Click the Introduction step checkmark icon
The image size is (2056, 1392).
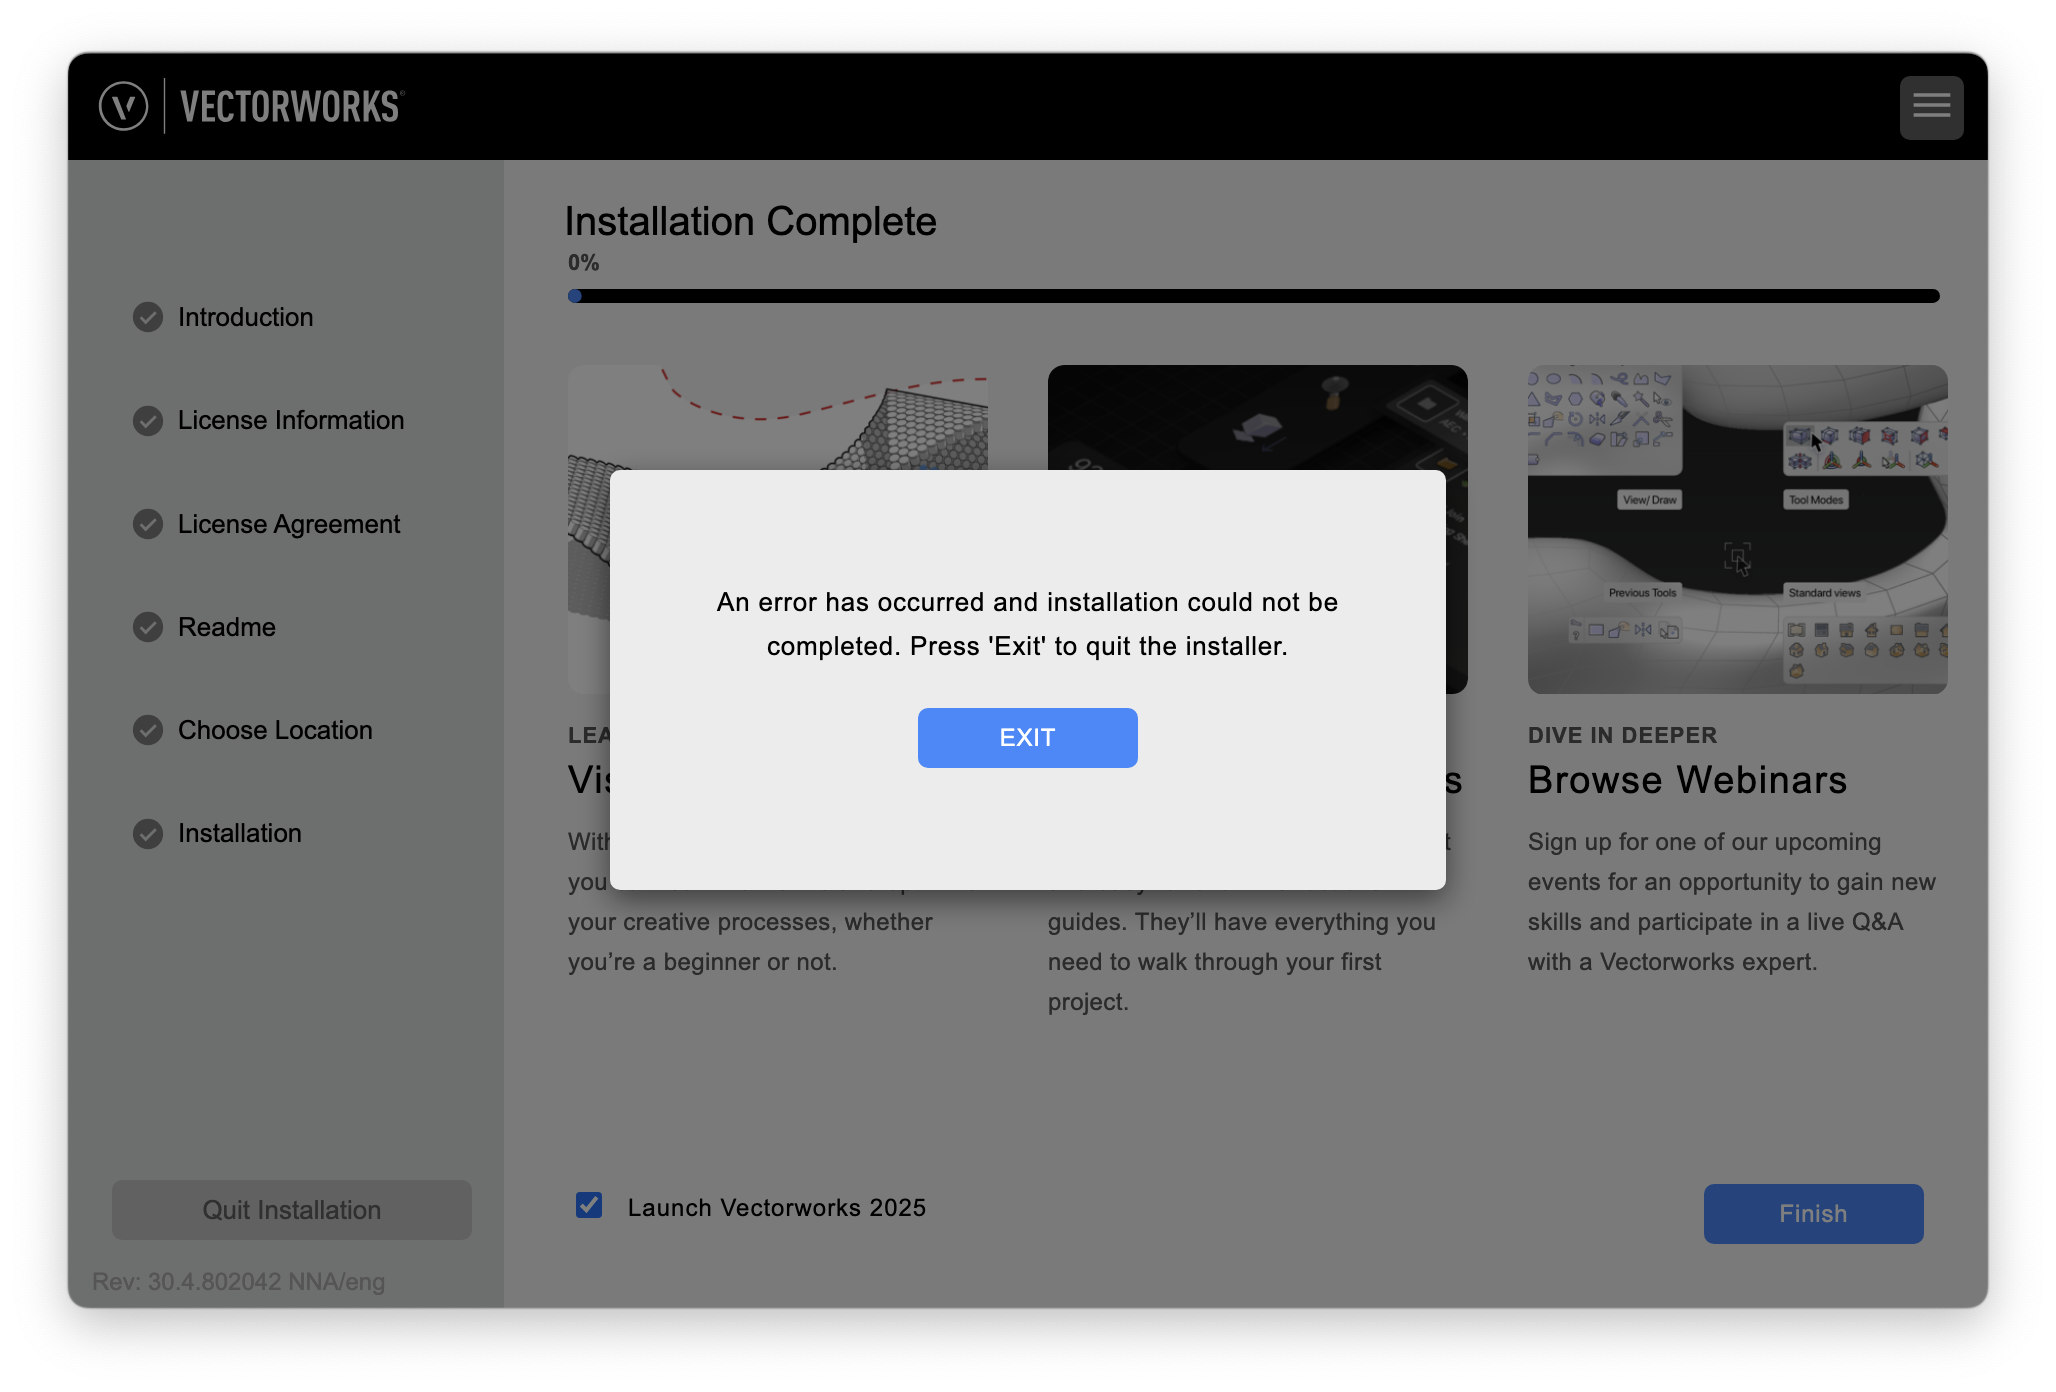(148, 317)
